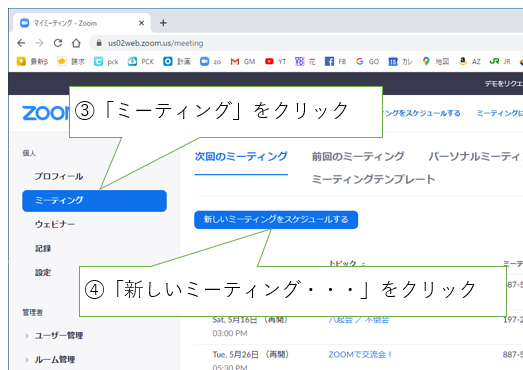Image resolution: width=523 pixels, height=370 pixels.
Task: Close the マイミーティング - Zoom tab
Action: [x=141, y=23]
